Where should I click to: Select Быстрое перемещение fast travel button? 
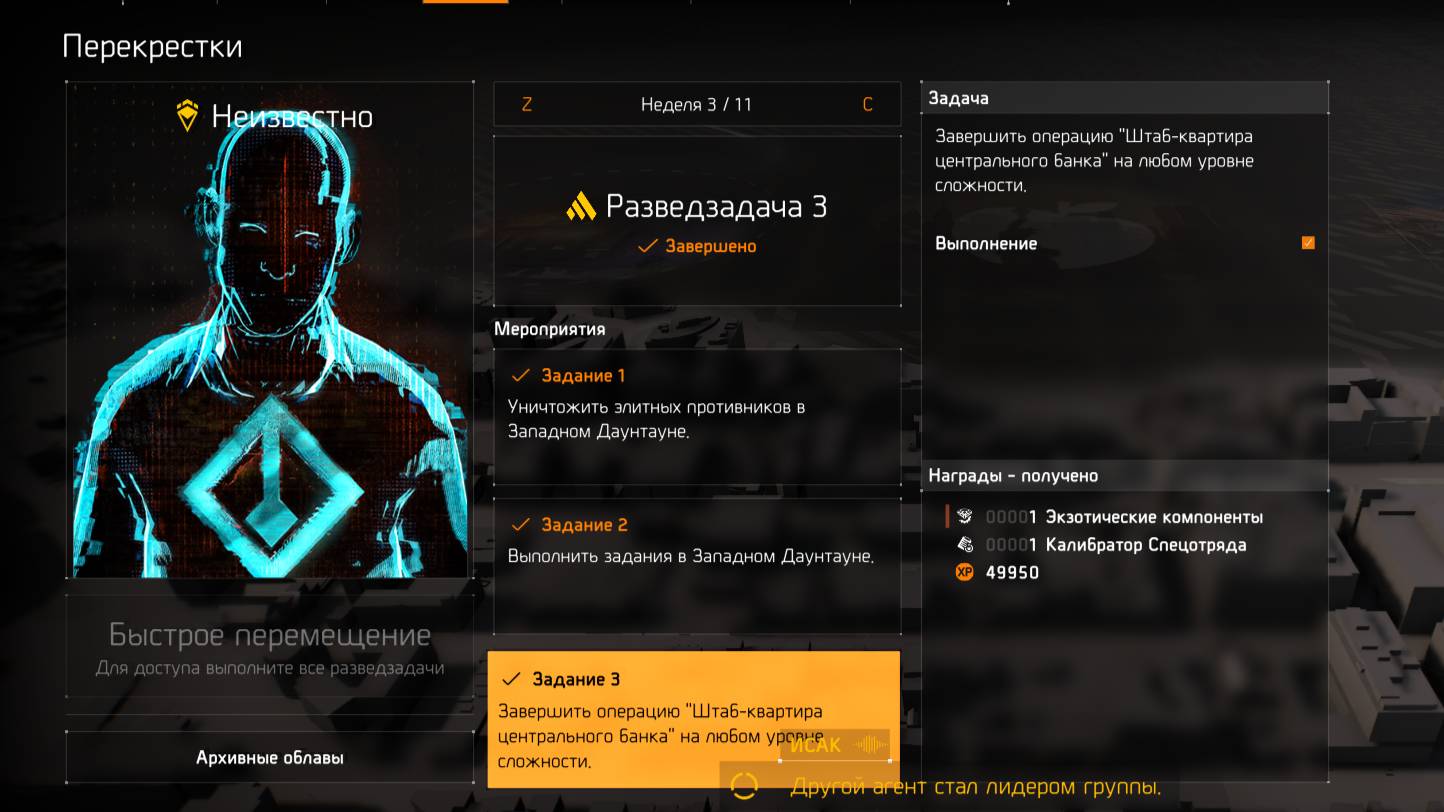click(270, 646)
